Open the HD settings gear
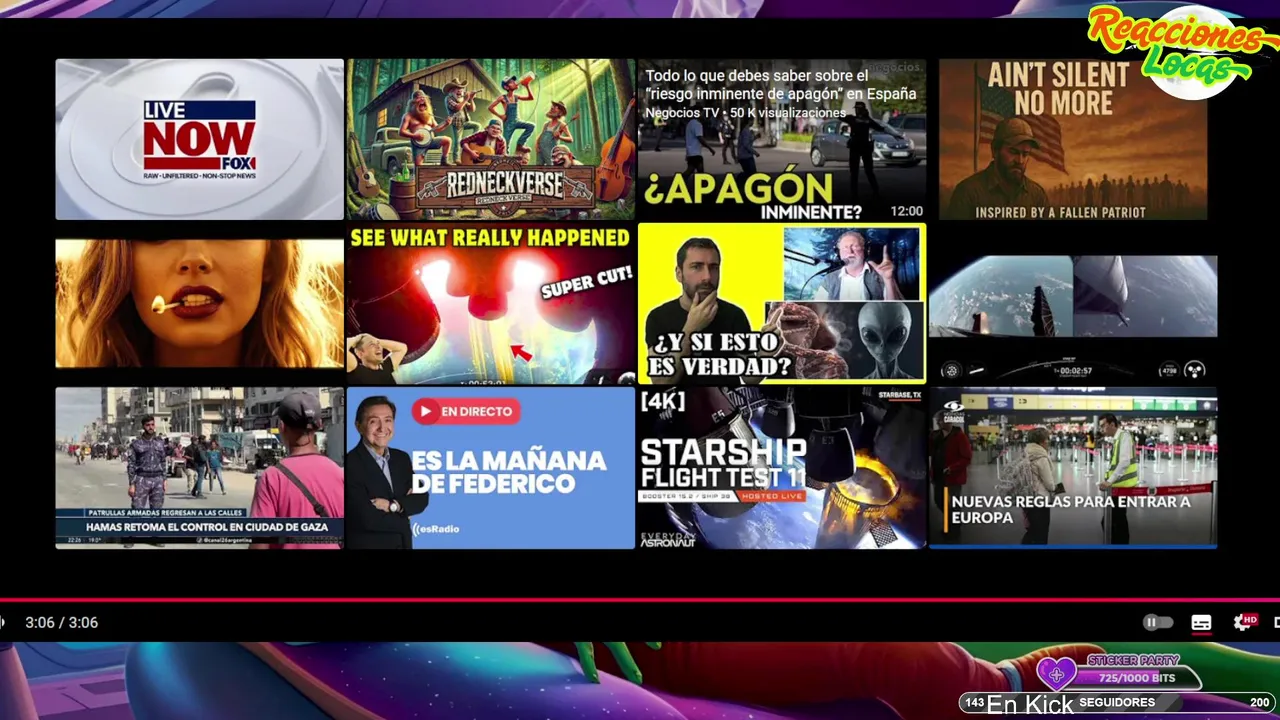The image size is (1280, 720). [x=1244, y=623]
